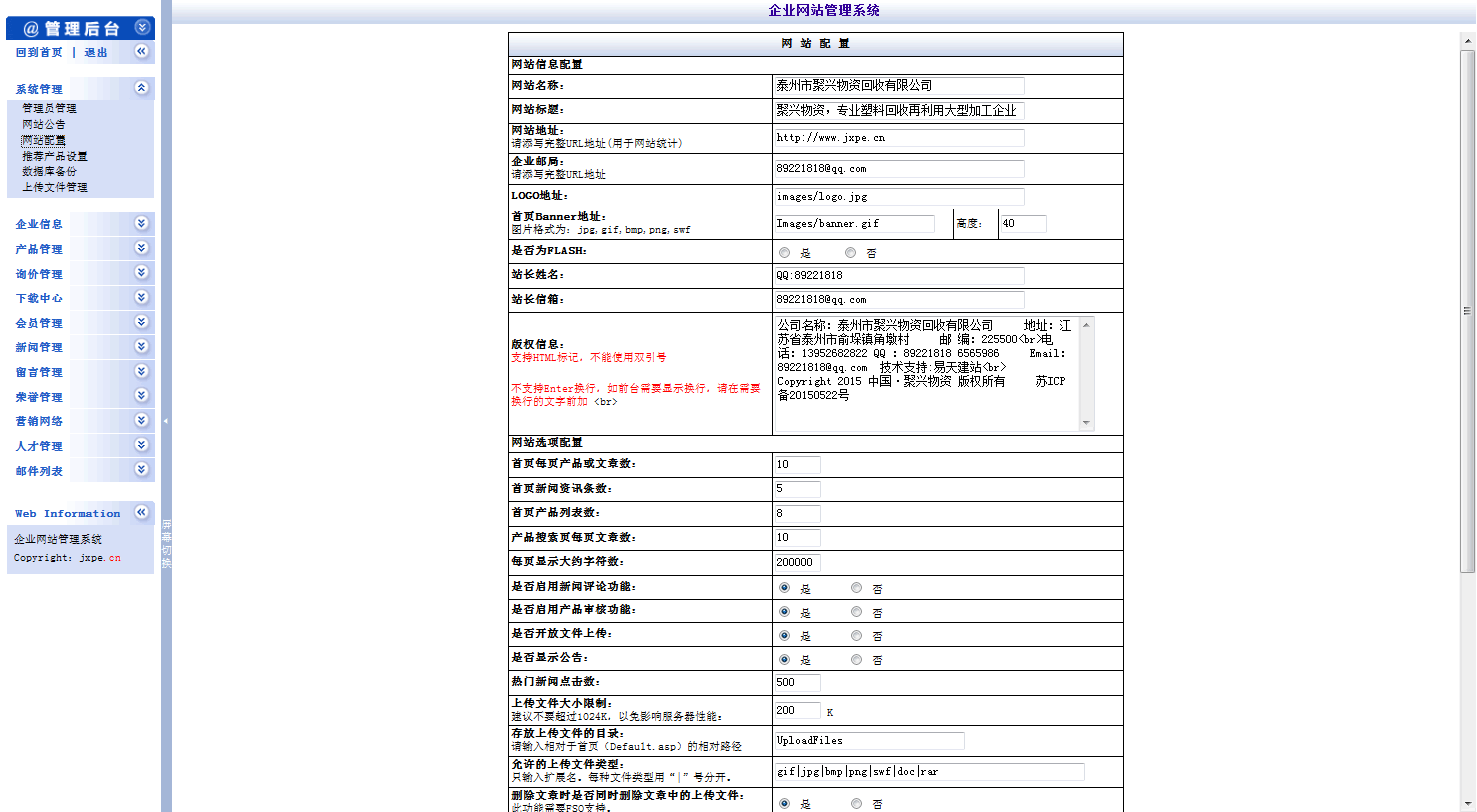The width and height of the screenshot is (1477, 812).
Task: Open 管理员管理 in the sidebar
Action: (x=49, y=108)
